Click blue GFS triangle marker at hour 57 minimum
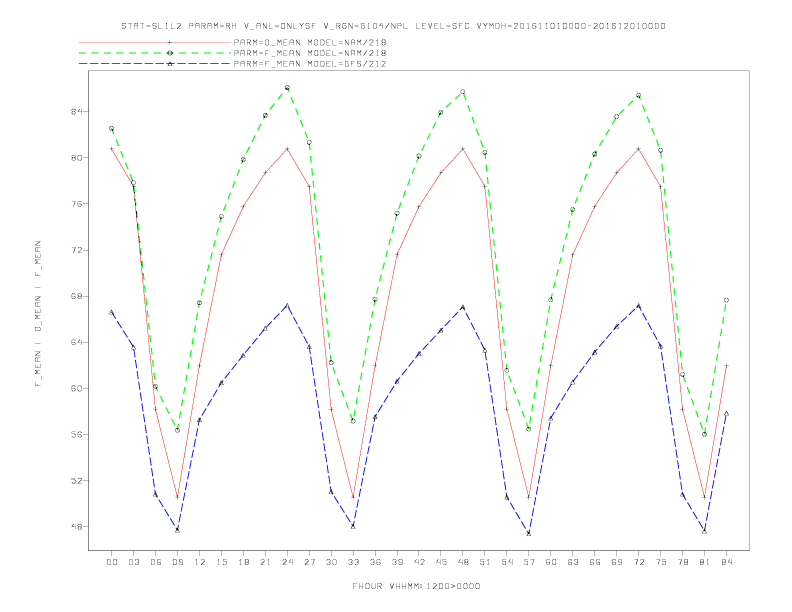Image resolution: width=792 pixels, height=612 pixels. 529,533
